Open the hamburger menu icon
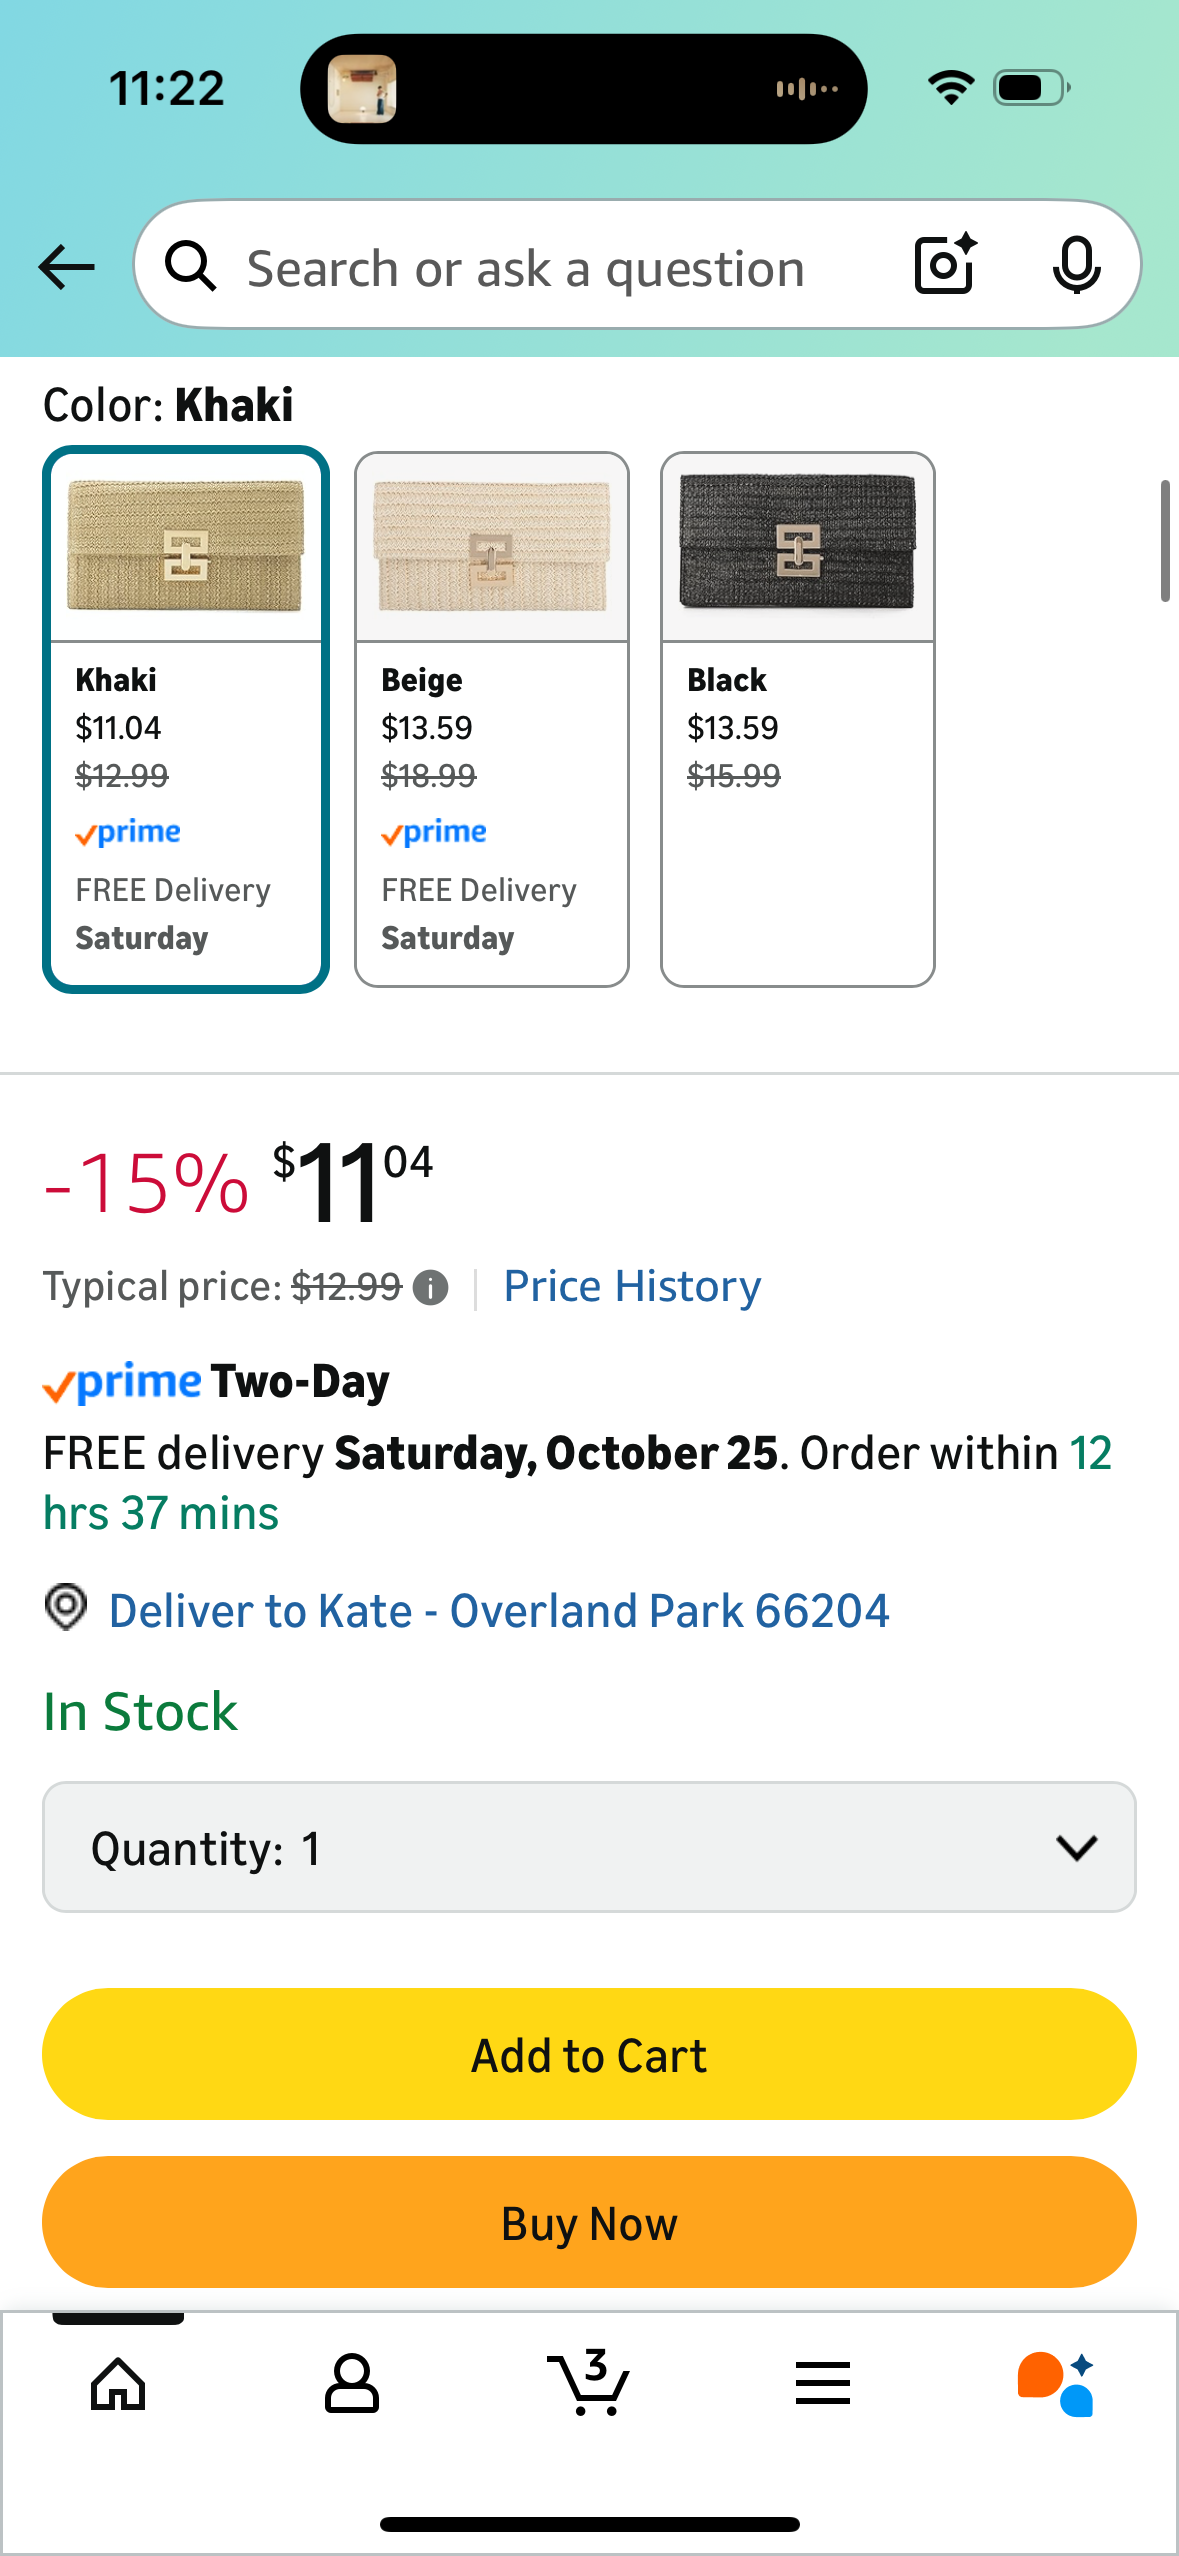The width and height of the screenshot is (1179, 2556). tap(823, 2384)
